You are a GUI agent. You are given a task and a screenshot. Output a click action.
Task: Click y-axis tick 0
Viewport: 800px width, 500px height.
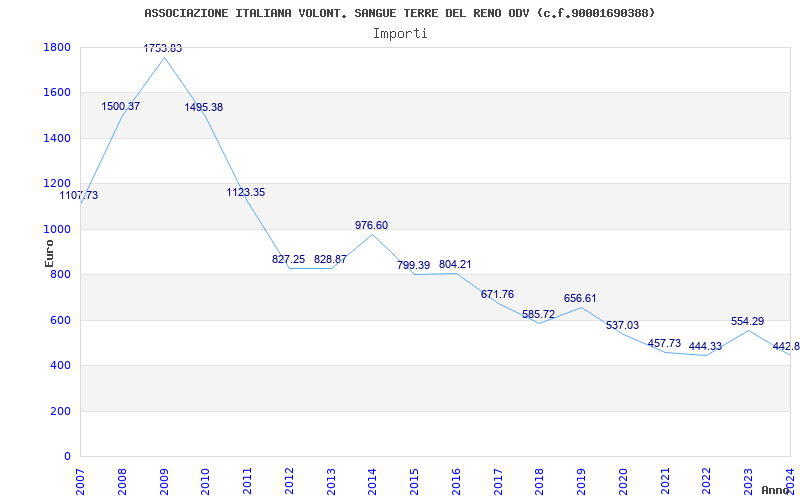[x=67, y=457]
